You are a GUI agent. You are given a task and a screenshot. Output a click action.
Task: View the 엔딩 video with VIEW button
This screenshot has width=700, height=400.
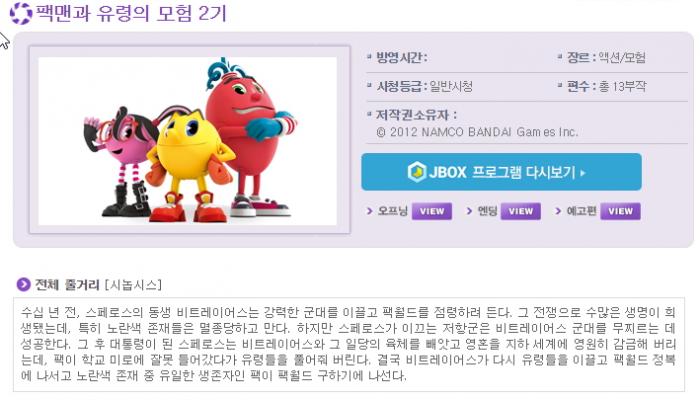click(x=521, y=211)
